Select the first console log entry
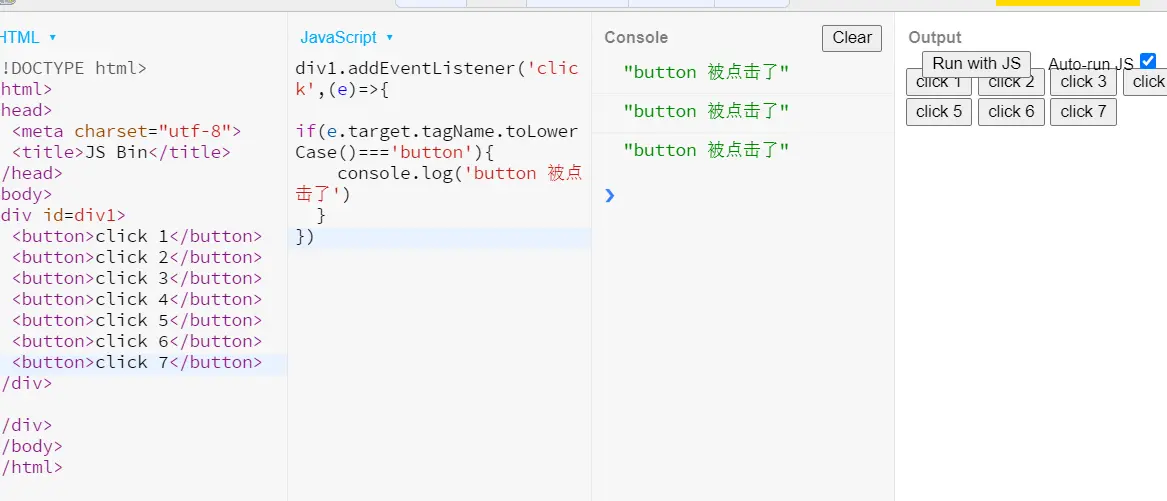Screen dimensions: 1167x501 705,72
